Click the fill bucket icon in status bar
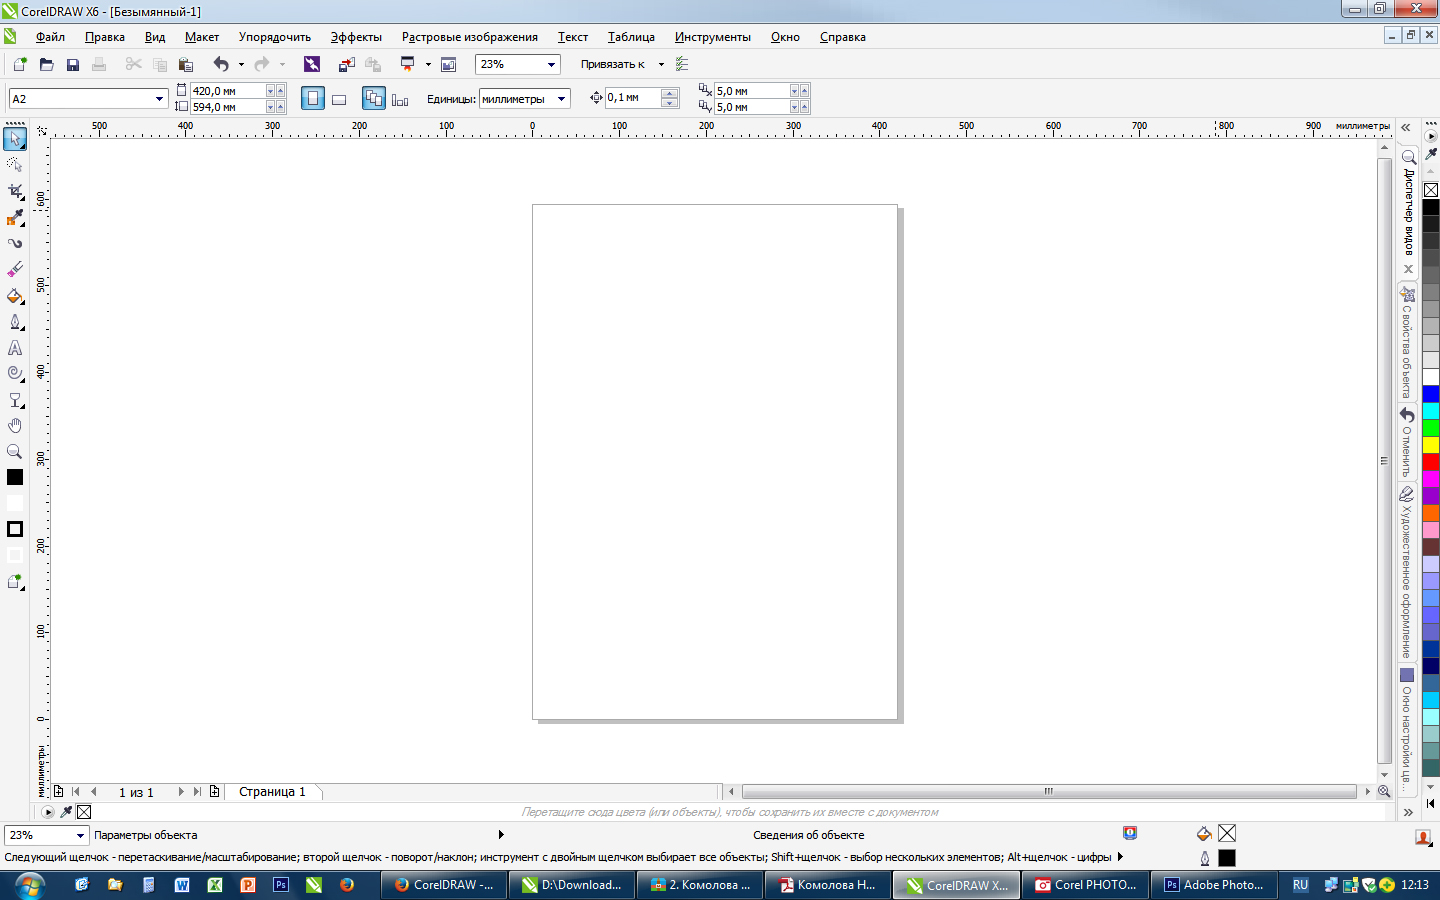Image resolution: width=1440 pixels, height=900 pixels. pyautogui.click(x=1204, y=834)
